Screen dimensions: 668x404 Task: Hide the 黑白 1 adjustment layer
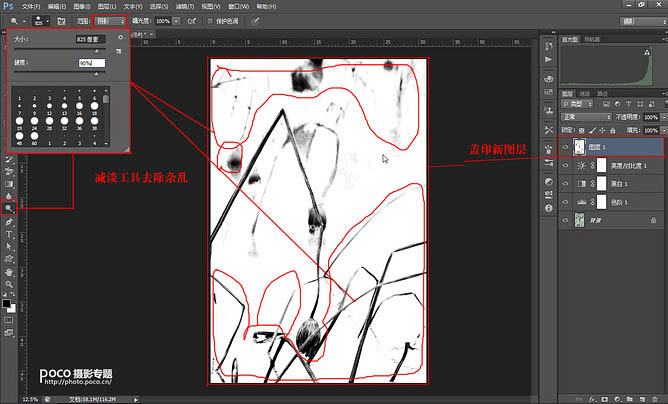pos(565,184)
